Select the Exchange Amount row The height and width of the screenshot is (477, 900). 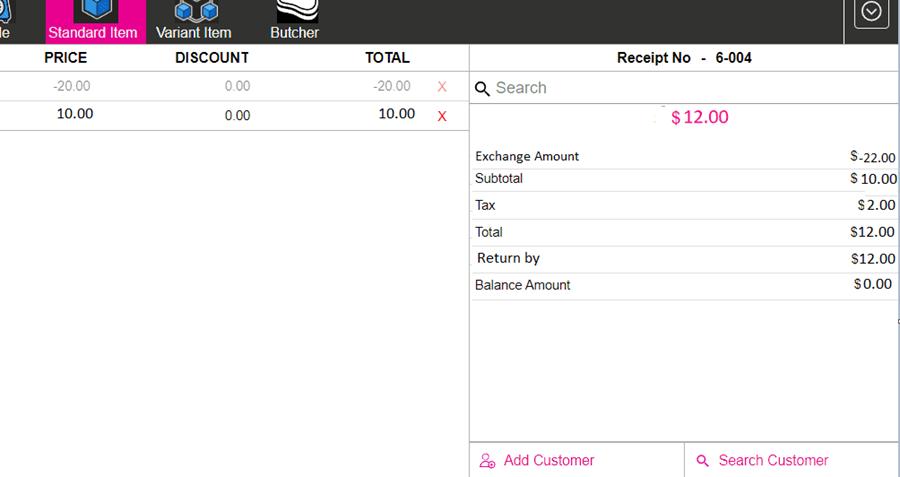(x=684, y=156)
